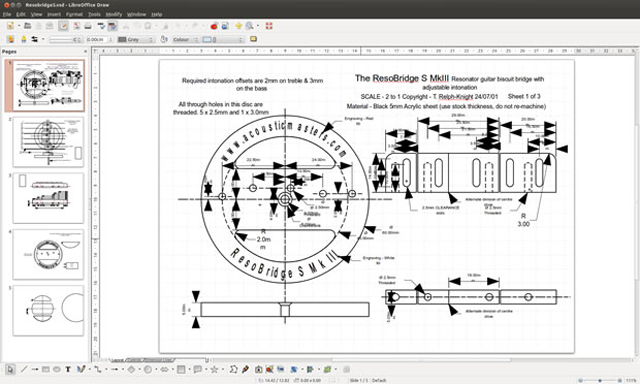The height and width of the screenshot is (384, 640).
Task: Open the Modify menu
Action: tap(114, 14)
